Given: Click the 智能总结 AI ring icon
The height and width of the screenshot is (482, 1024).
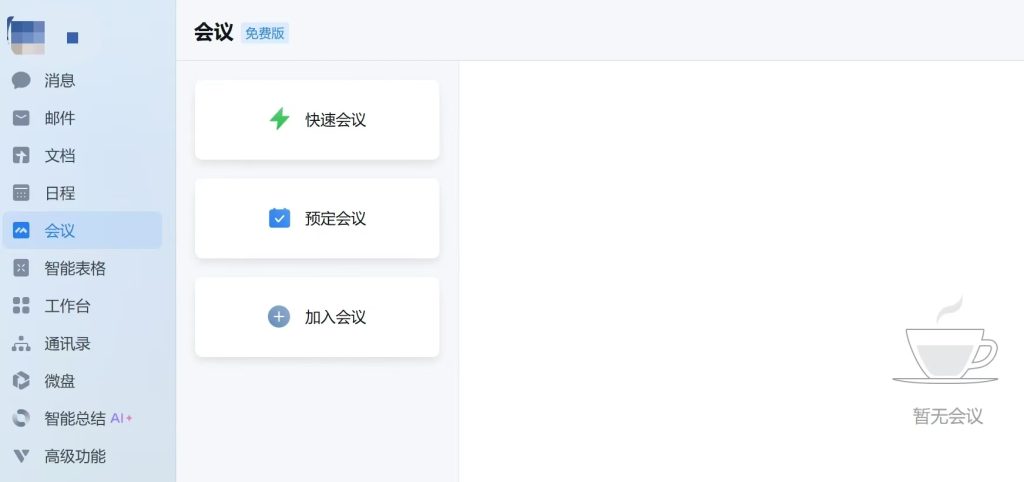Looking at the screenshot, I should point(21,419).
